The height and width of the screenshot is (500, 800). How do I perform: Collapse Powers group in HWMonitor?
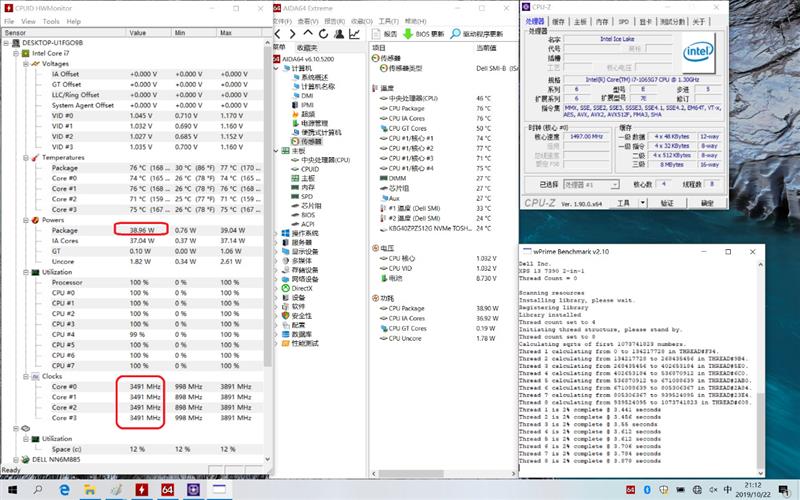pos(26,220)
